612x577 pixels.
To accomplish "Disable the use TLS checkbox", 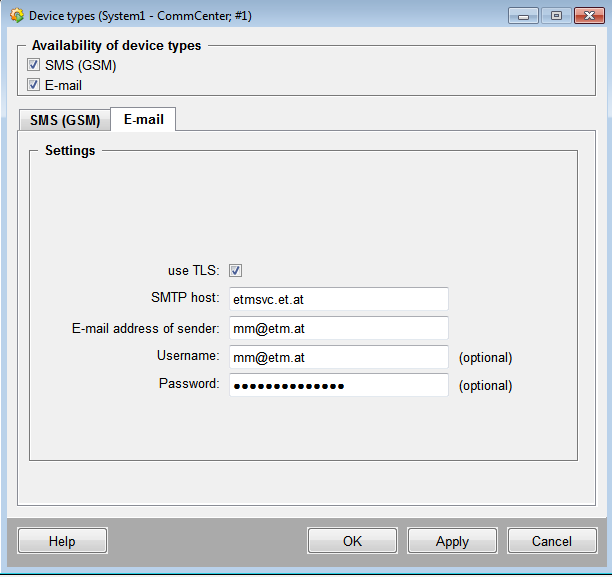I will tap(236, 270).
